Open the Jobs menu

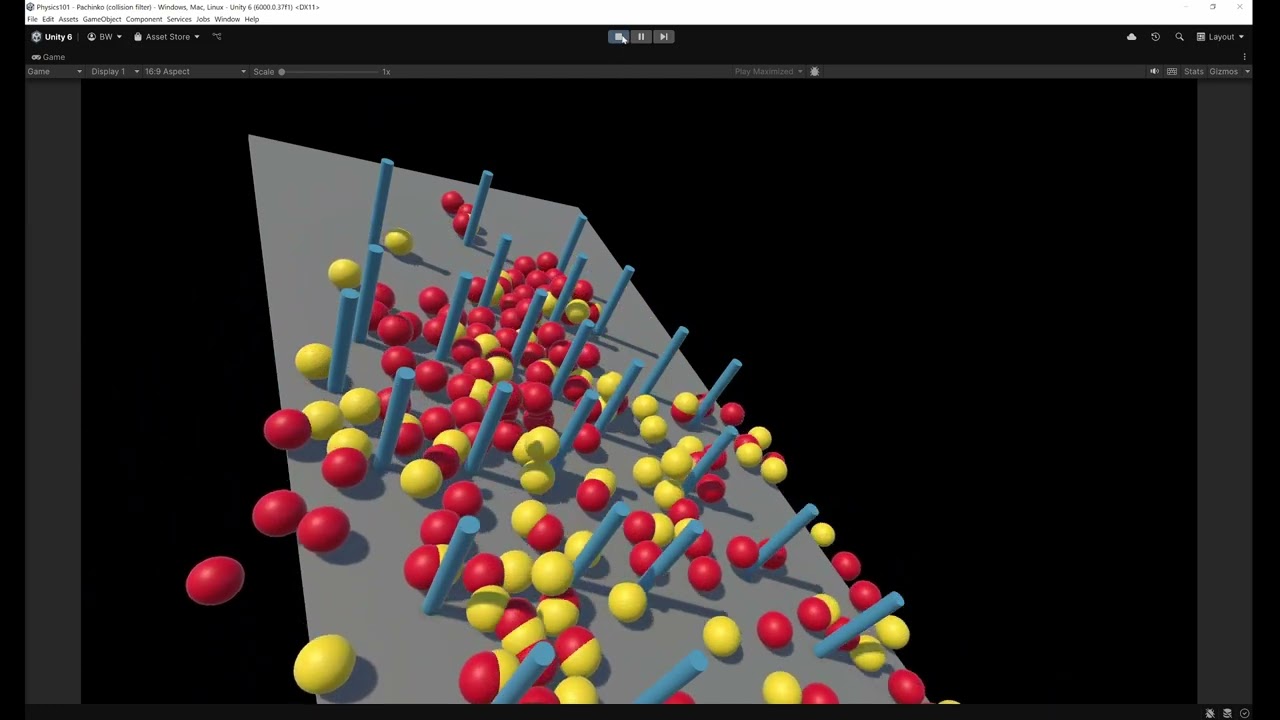click(203, 19)
